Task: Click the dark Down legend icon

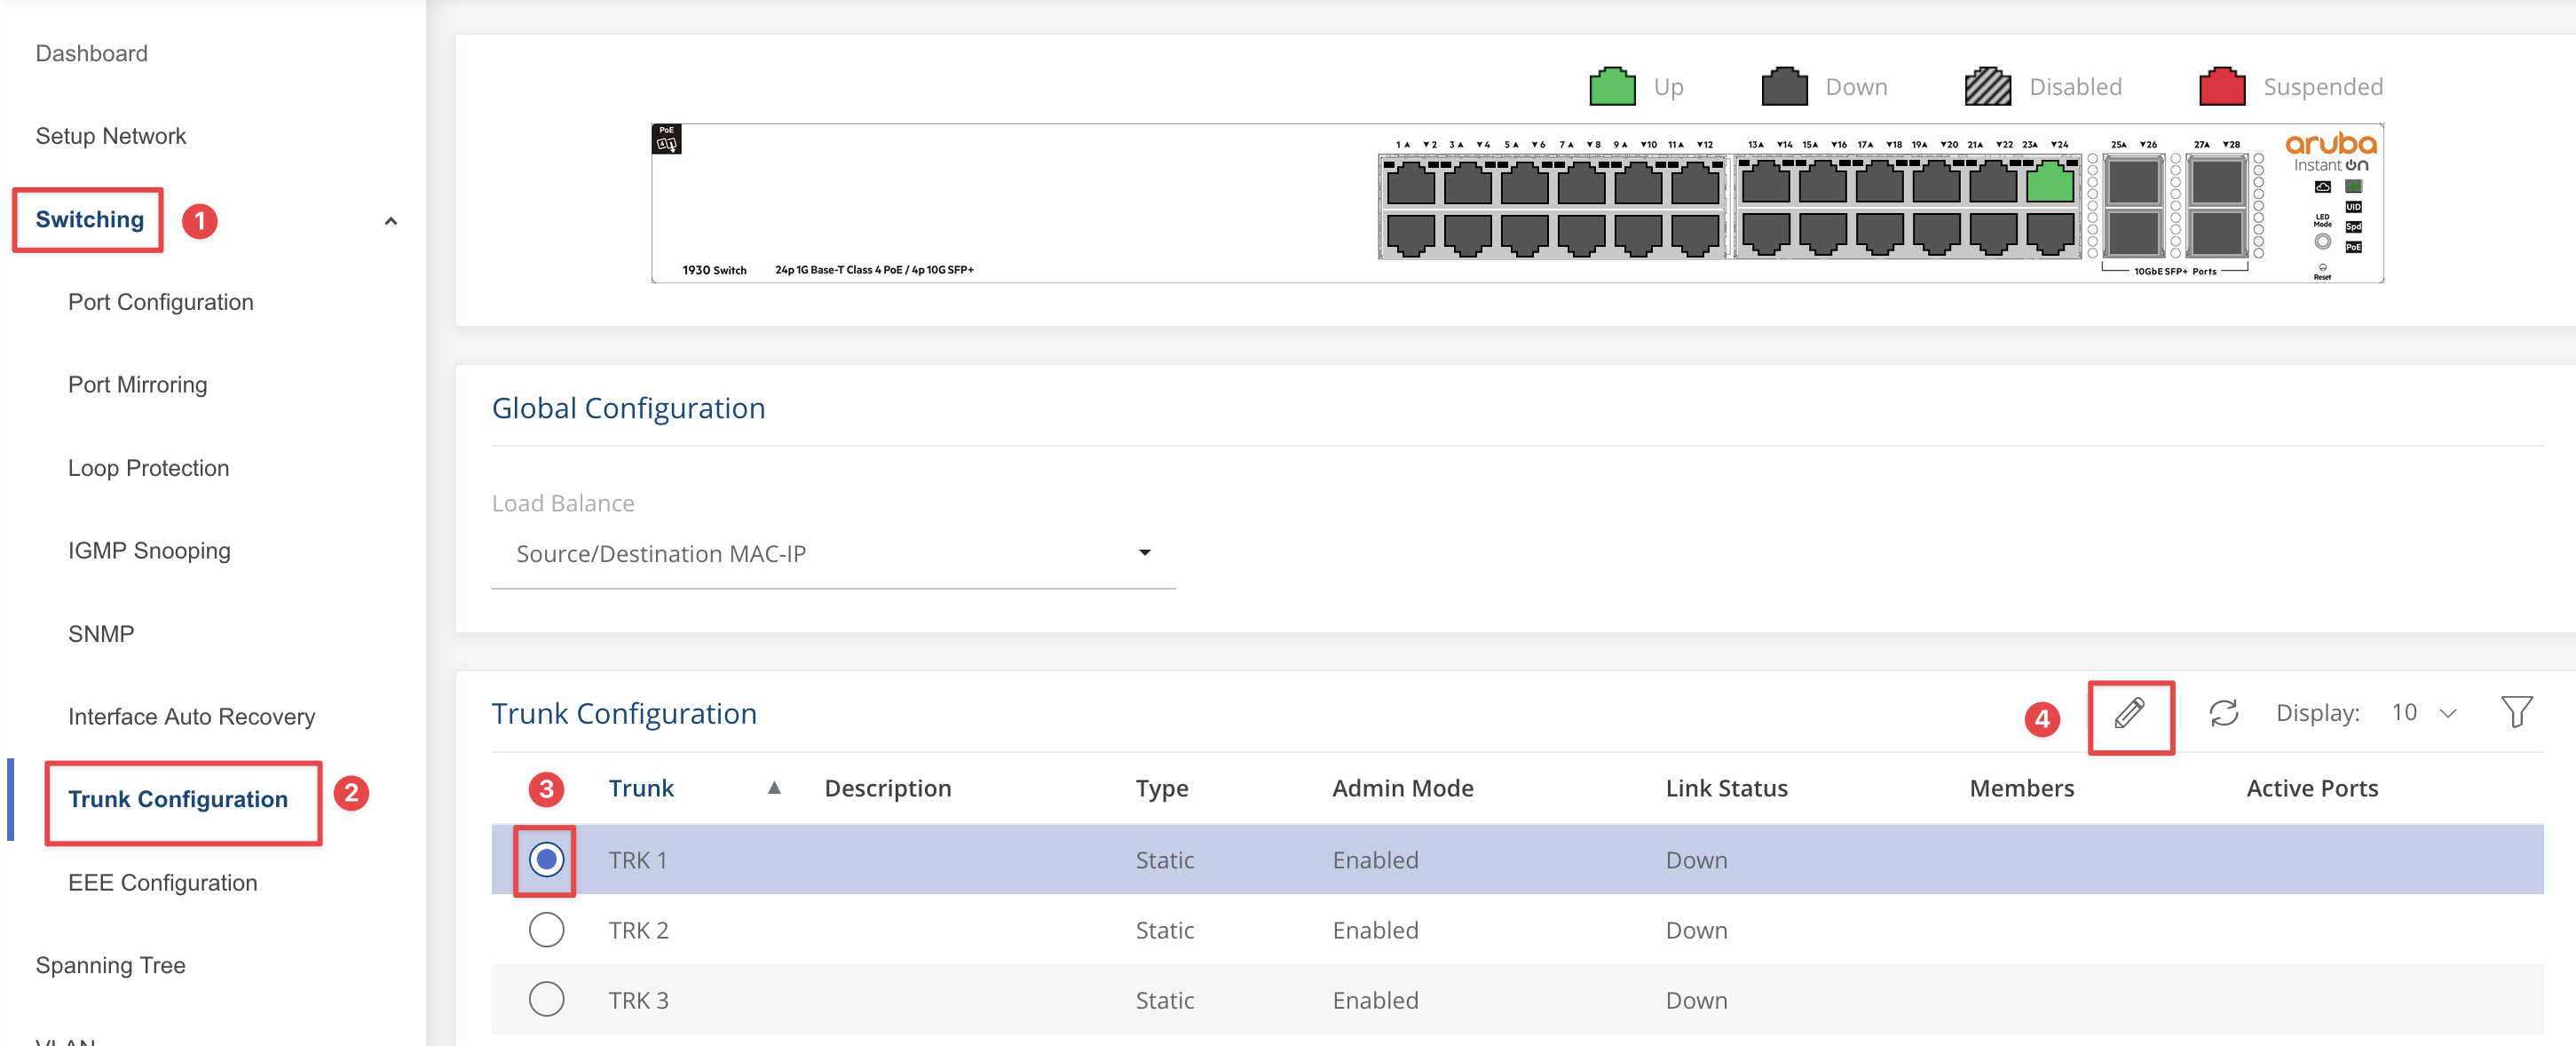Action: pos(1784,86)
